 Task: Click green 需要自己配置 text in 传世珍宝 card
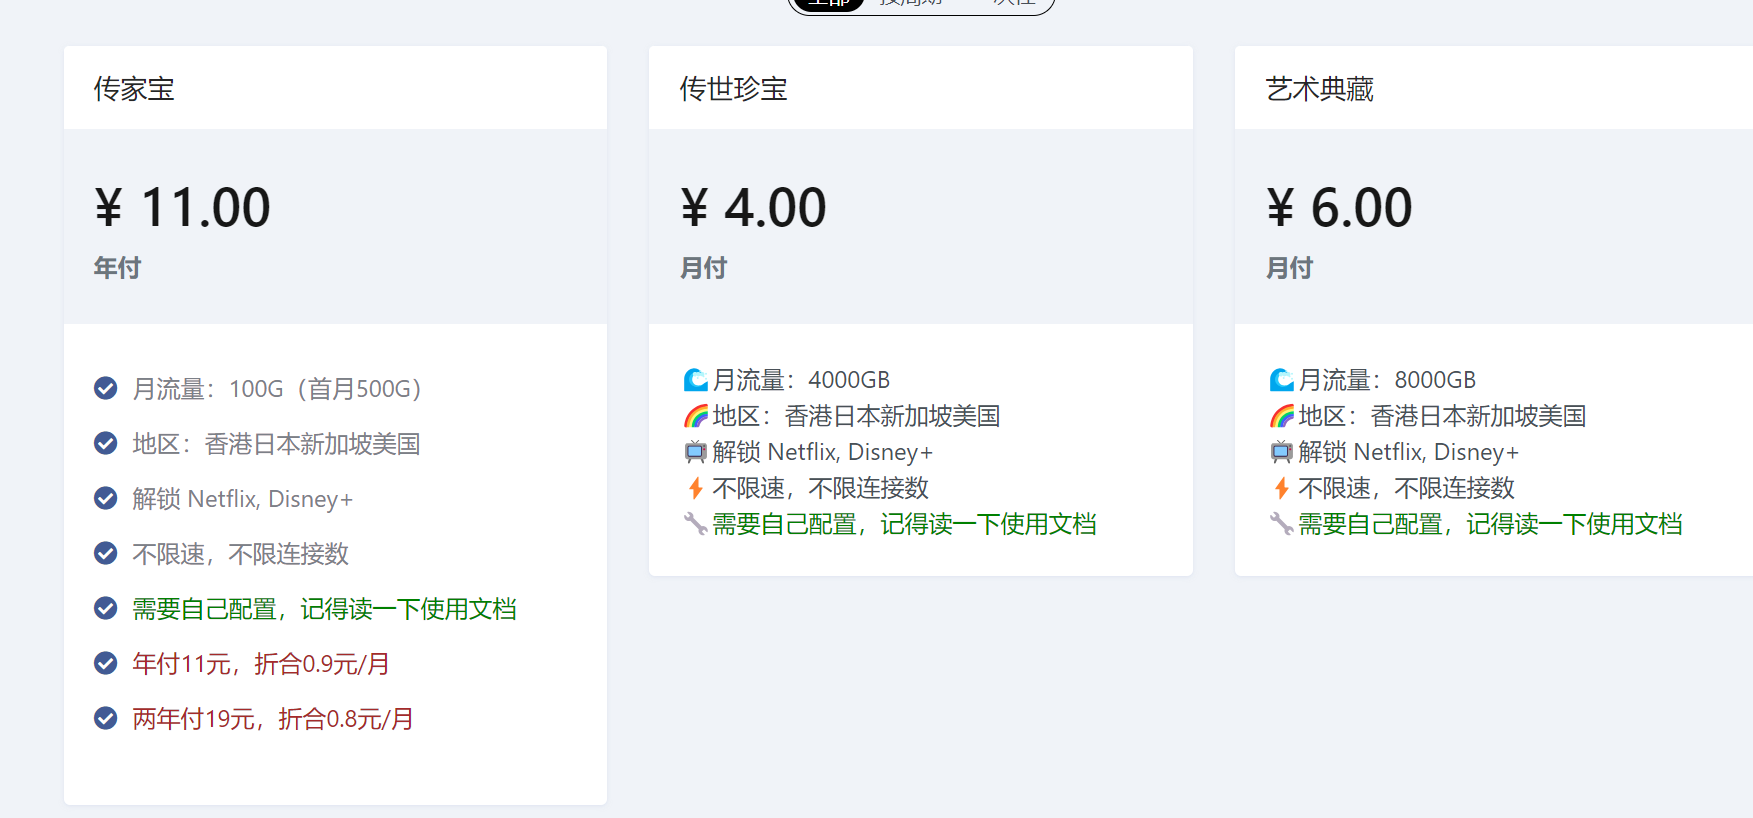tap(904, 524)
